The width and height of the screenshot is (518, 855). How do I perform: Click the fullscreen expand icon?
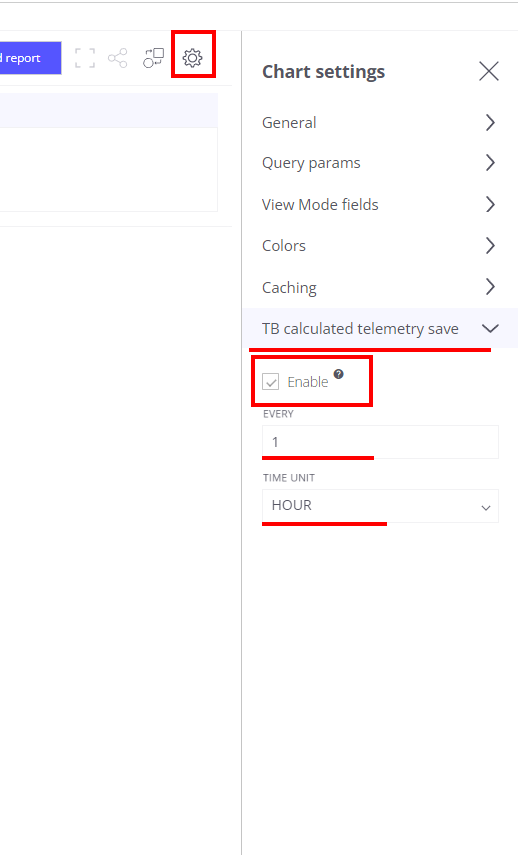pyautogui.click(x=85, y=58)
